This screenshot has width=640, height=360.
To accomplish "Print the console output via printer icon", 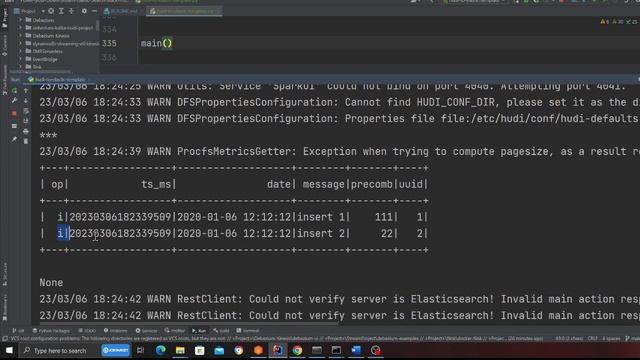I will click(26, 131).
